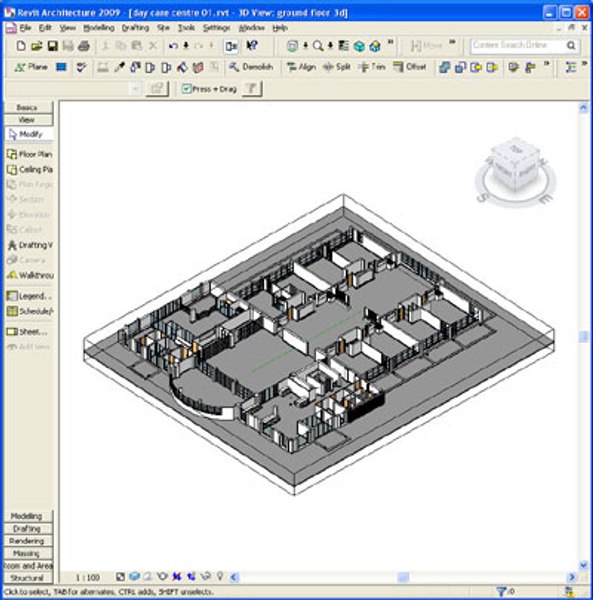593x600 pixels.
Task: Click the reveal hidden elements lightbulb
Action: (220, 576)
